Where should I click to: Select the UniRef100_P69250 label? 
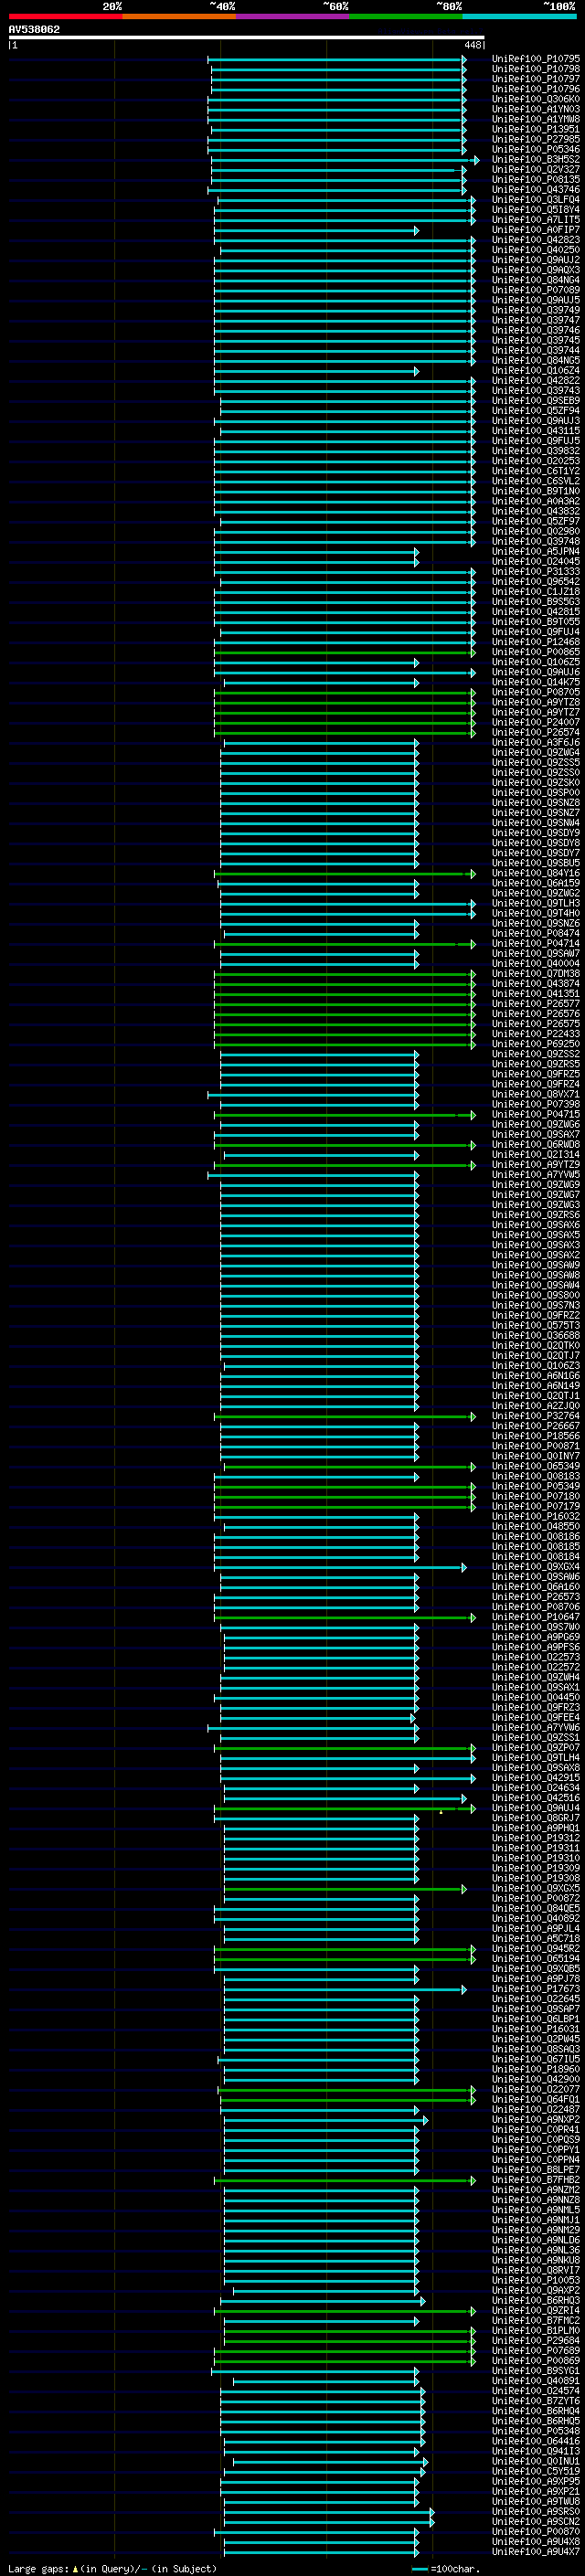click(x=536, y=1044)
